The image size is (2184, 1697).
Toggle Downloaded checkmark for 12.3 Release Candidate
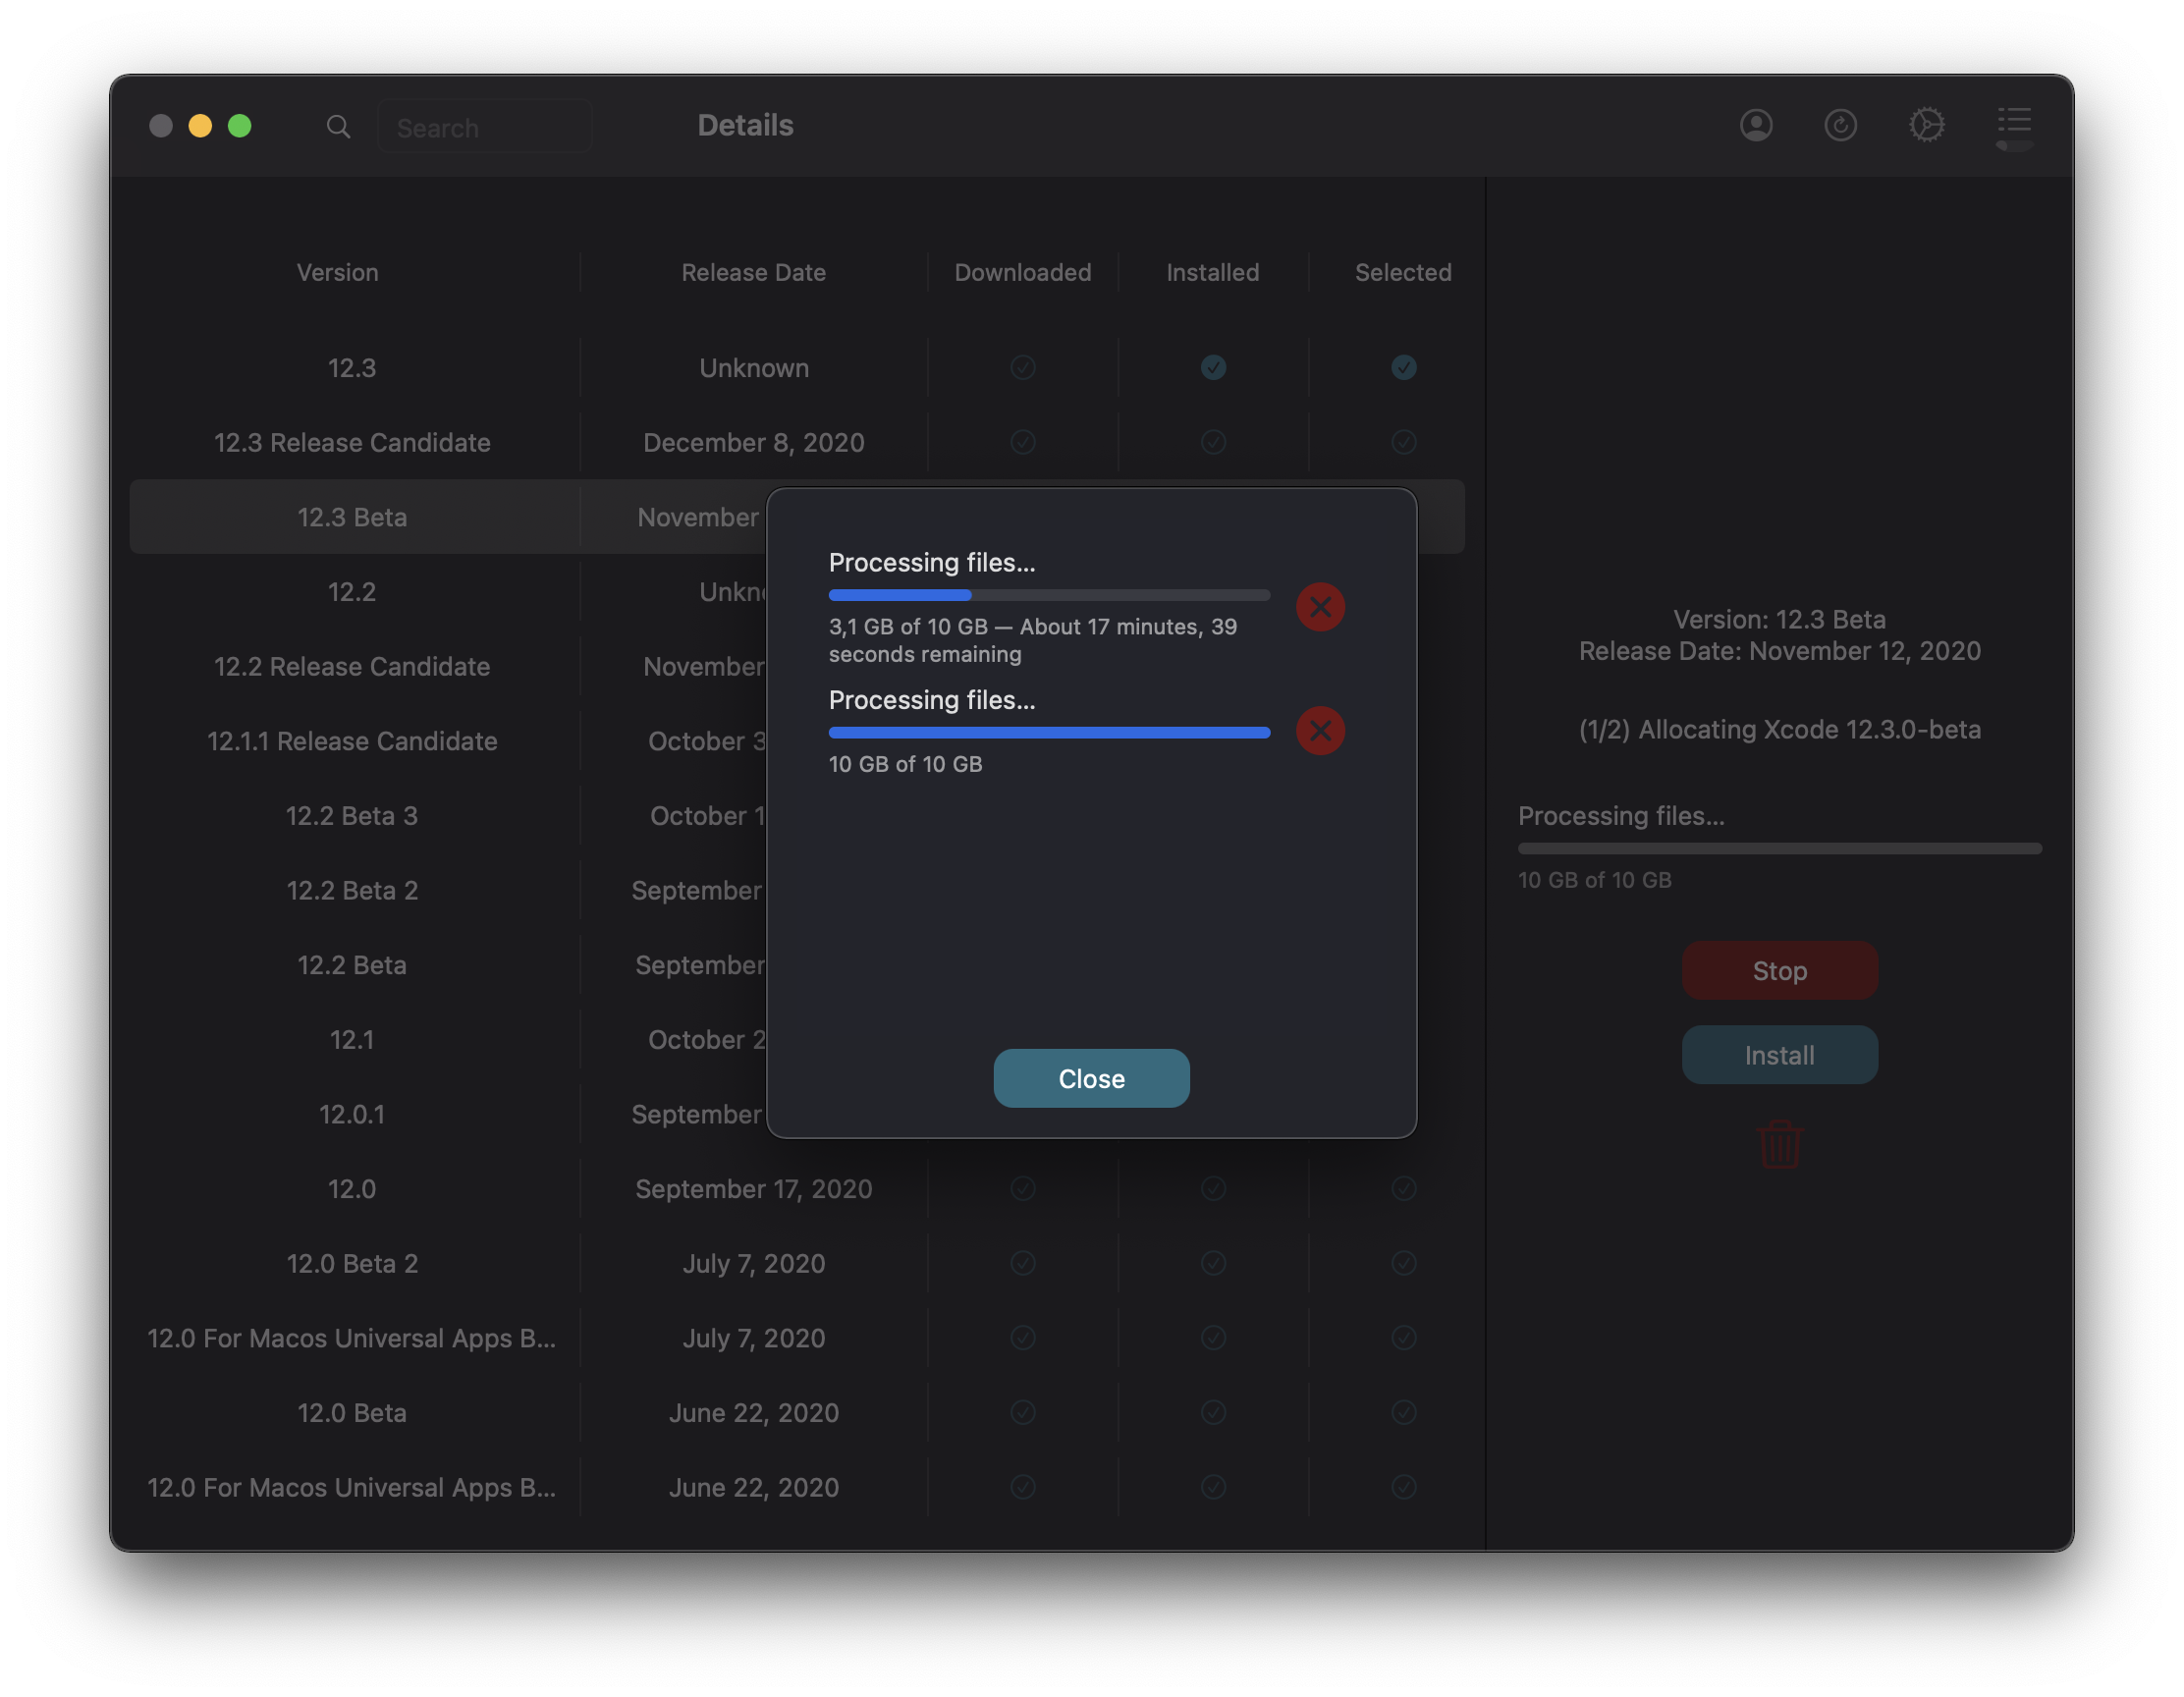pyautogui.click(x=1022, y=442)
